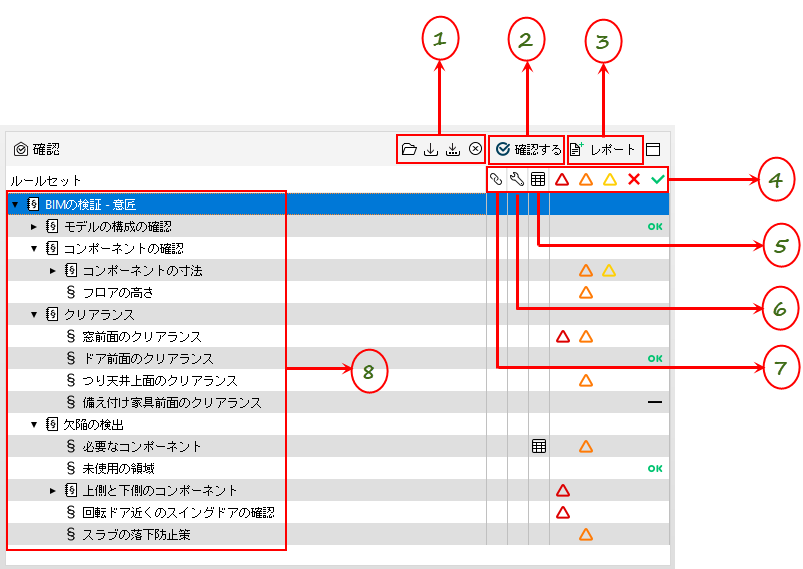This screenshot has width=803, height=569.
Task: Click yellow triangle in コンポーネントの寸法 row
Action: pyautogui.click(x=609, y=270)
